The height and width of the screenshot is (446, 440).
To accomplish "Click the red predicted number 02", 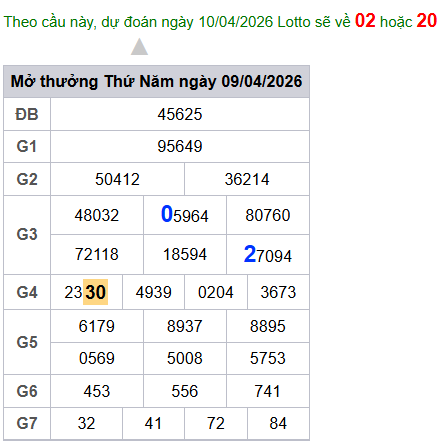I will tap(365, 21).
